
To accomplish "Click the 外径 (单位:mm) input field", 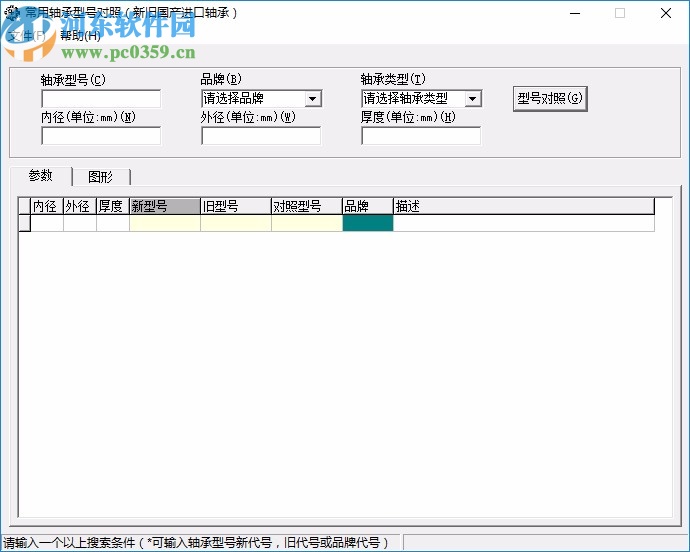I will pos(261,136).
